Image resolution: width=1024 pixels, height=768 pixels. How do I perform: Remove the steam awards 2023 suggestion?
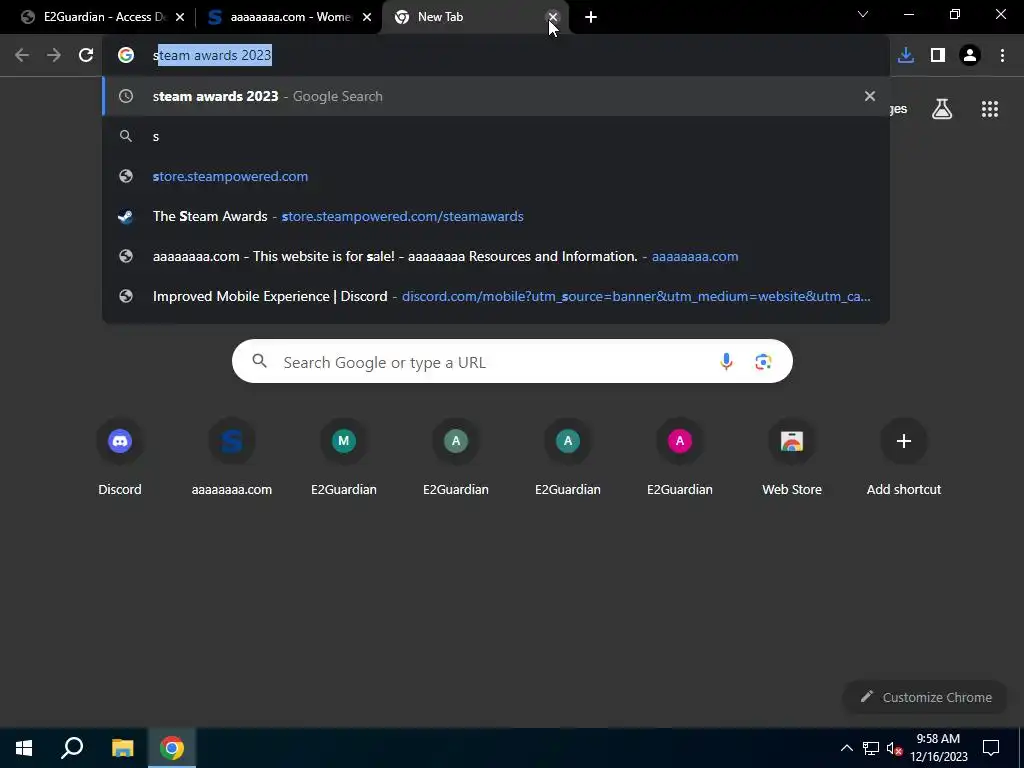point(870,96)
